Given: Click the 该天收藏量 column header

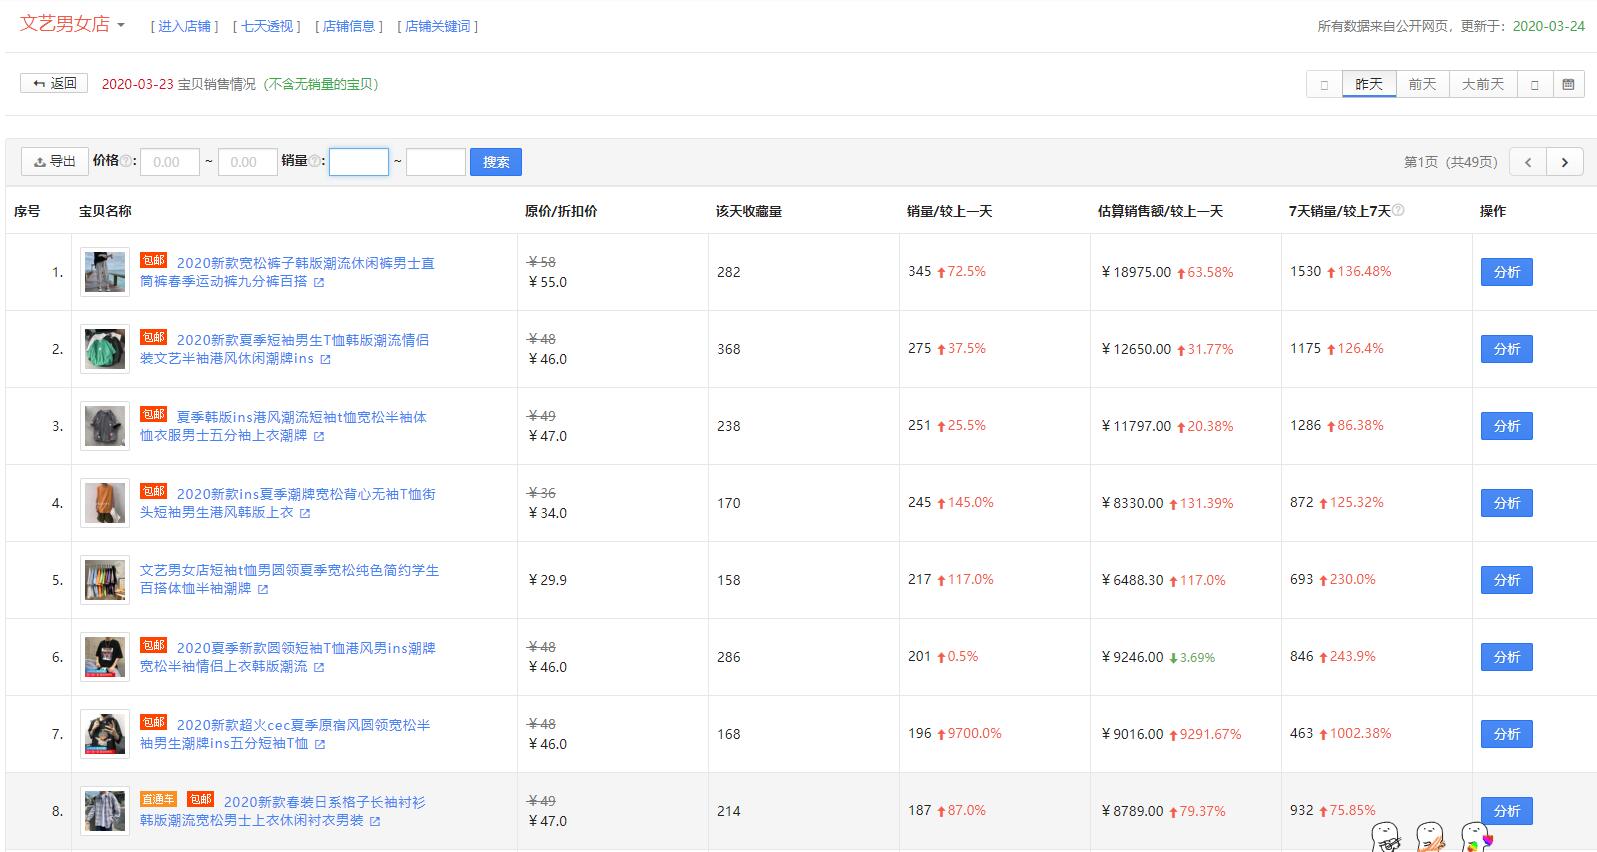Looking at the screenshot, I should pos(749,211).
